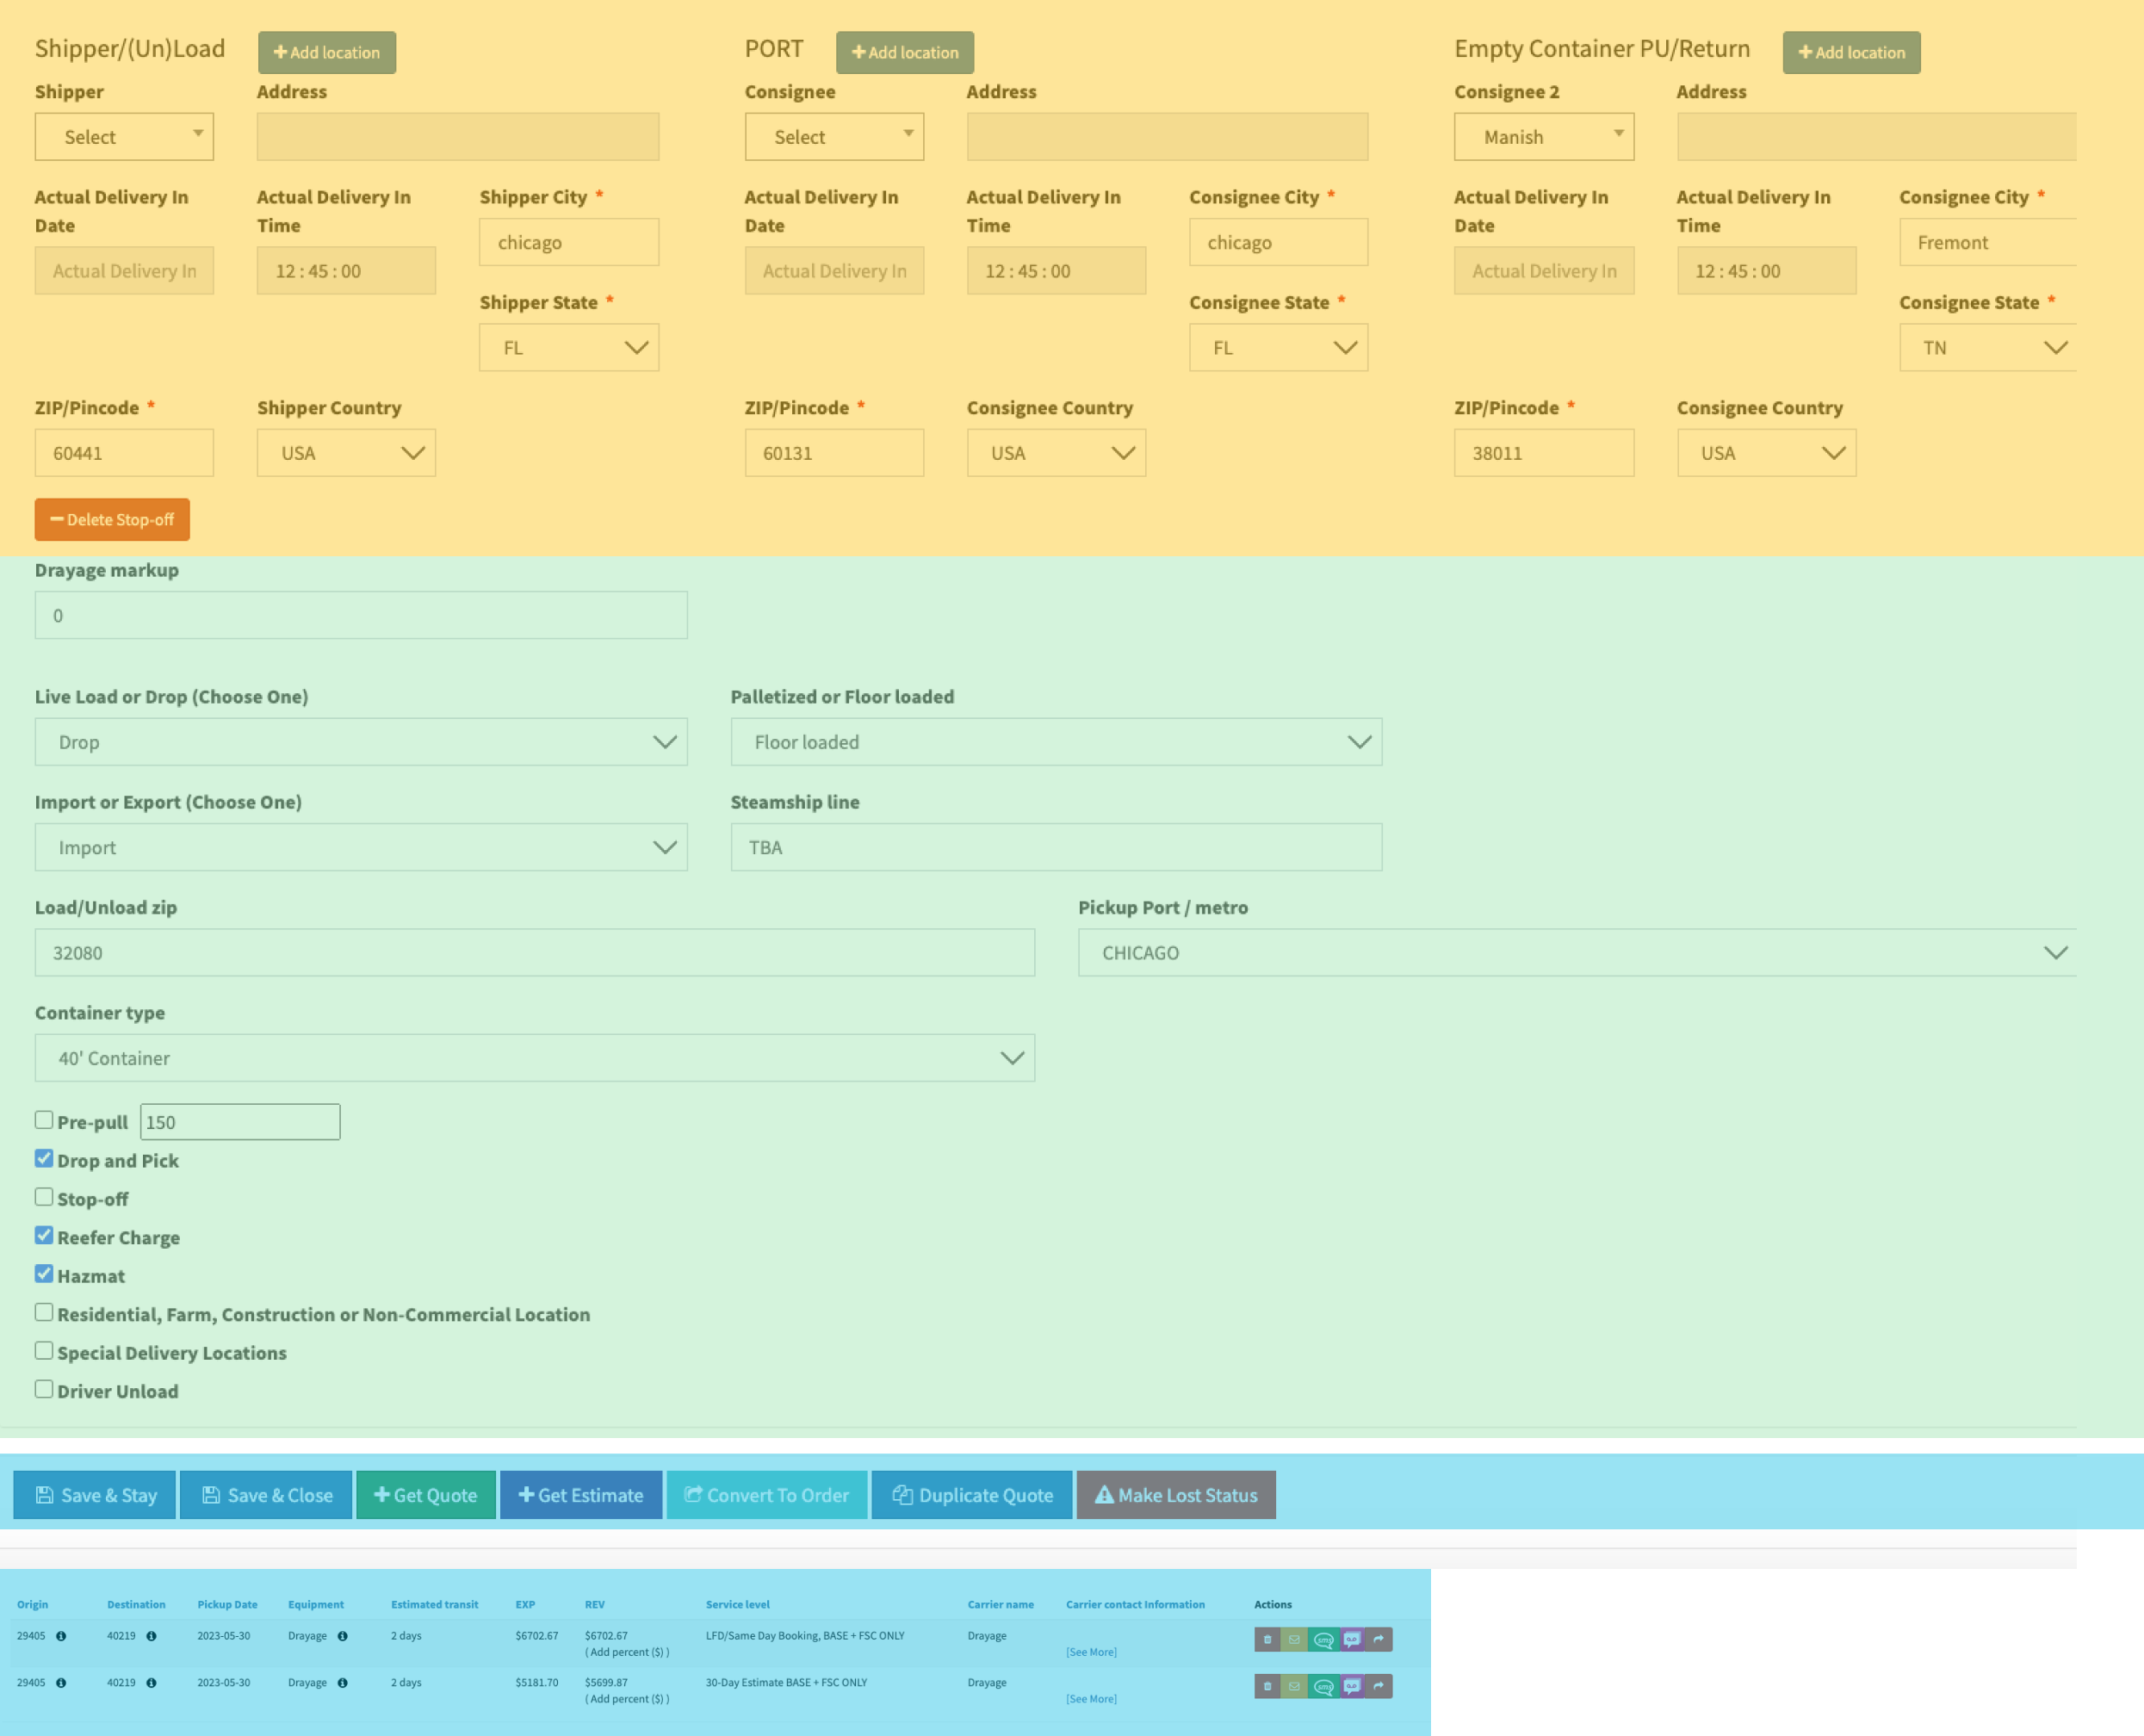This screenshot has width=2144, height=1736.
Task: Expand the Pickup Port / metro dropdown
Action: pos(1576,953)
